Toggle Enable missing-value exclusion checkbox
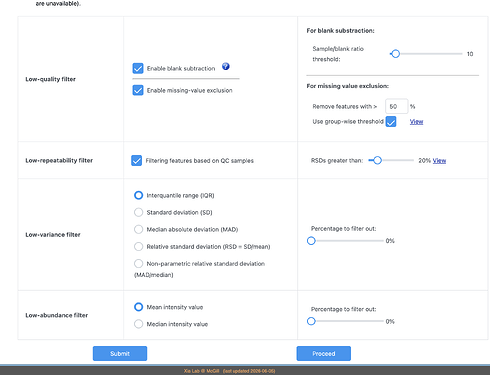Image resolution: width=490 pixels, height=375 pixels. coord(138,90)
